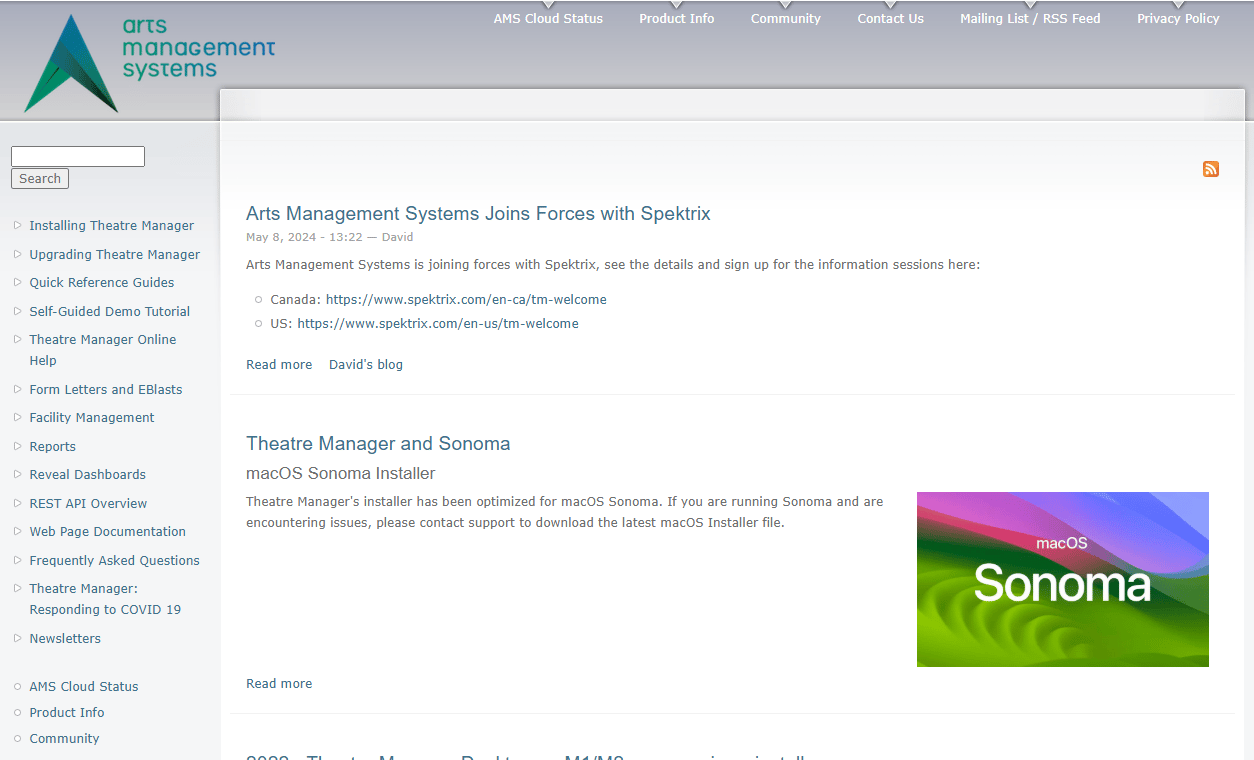Open the Spektrix US welcome link

tap(438, 323)
